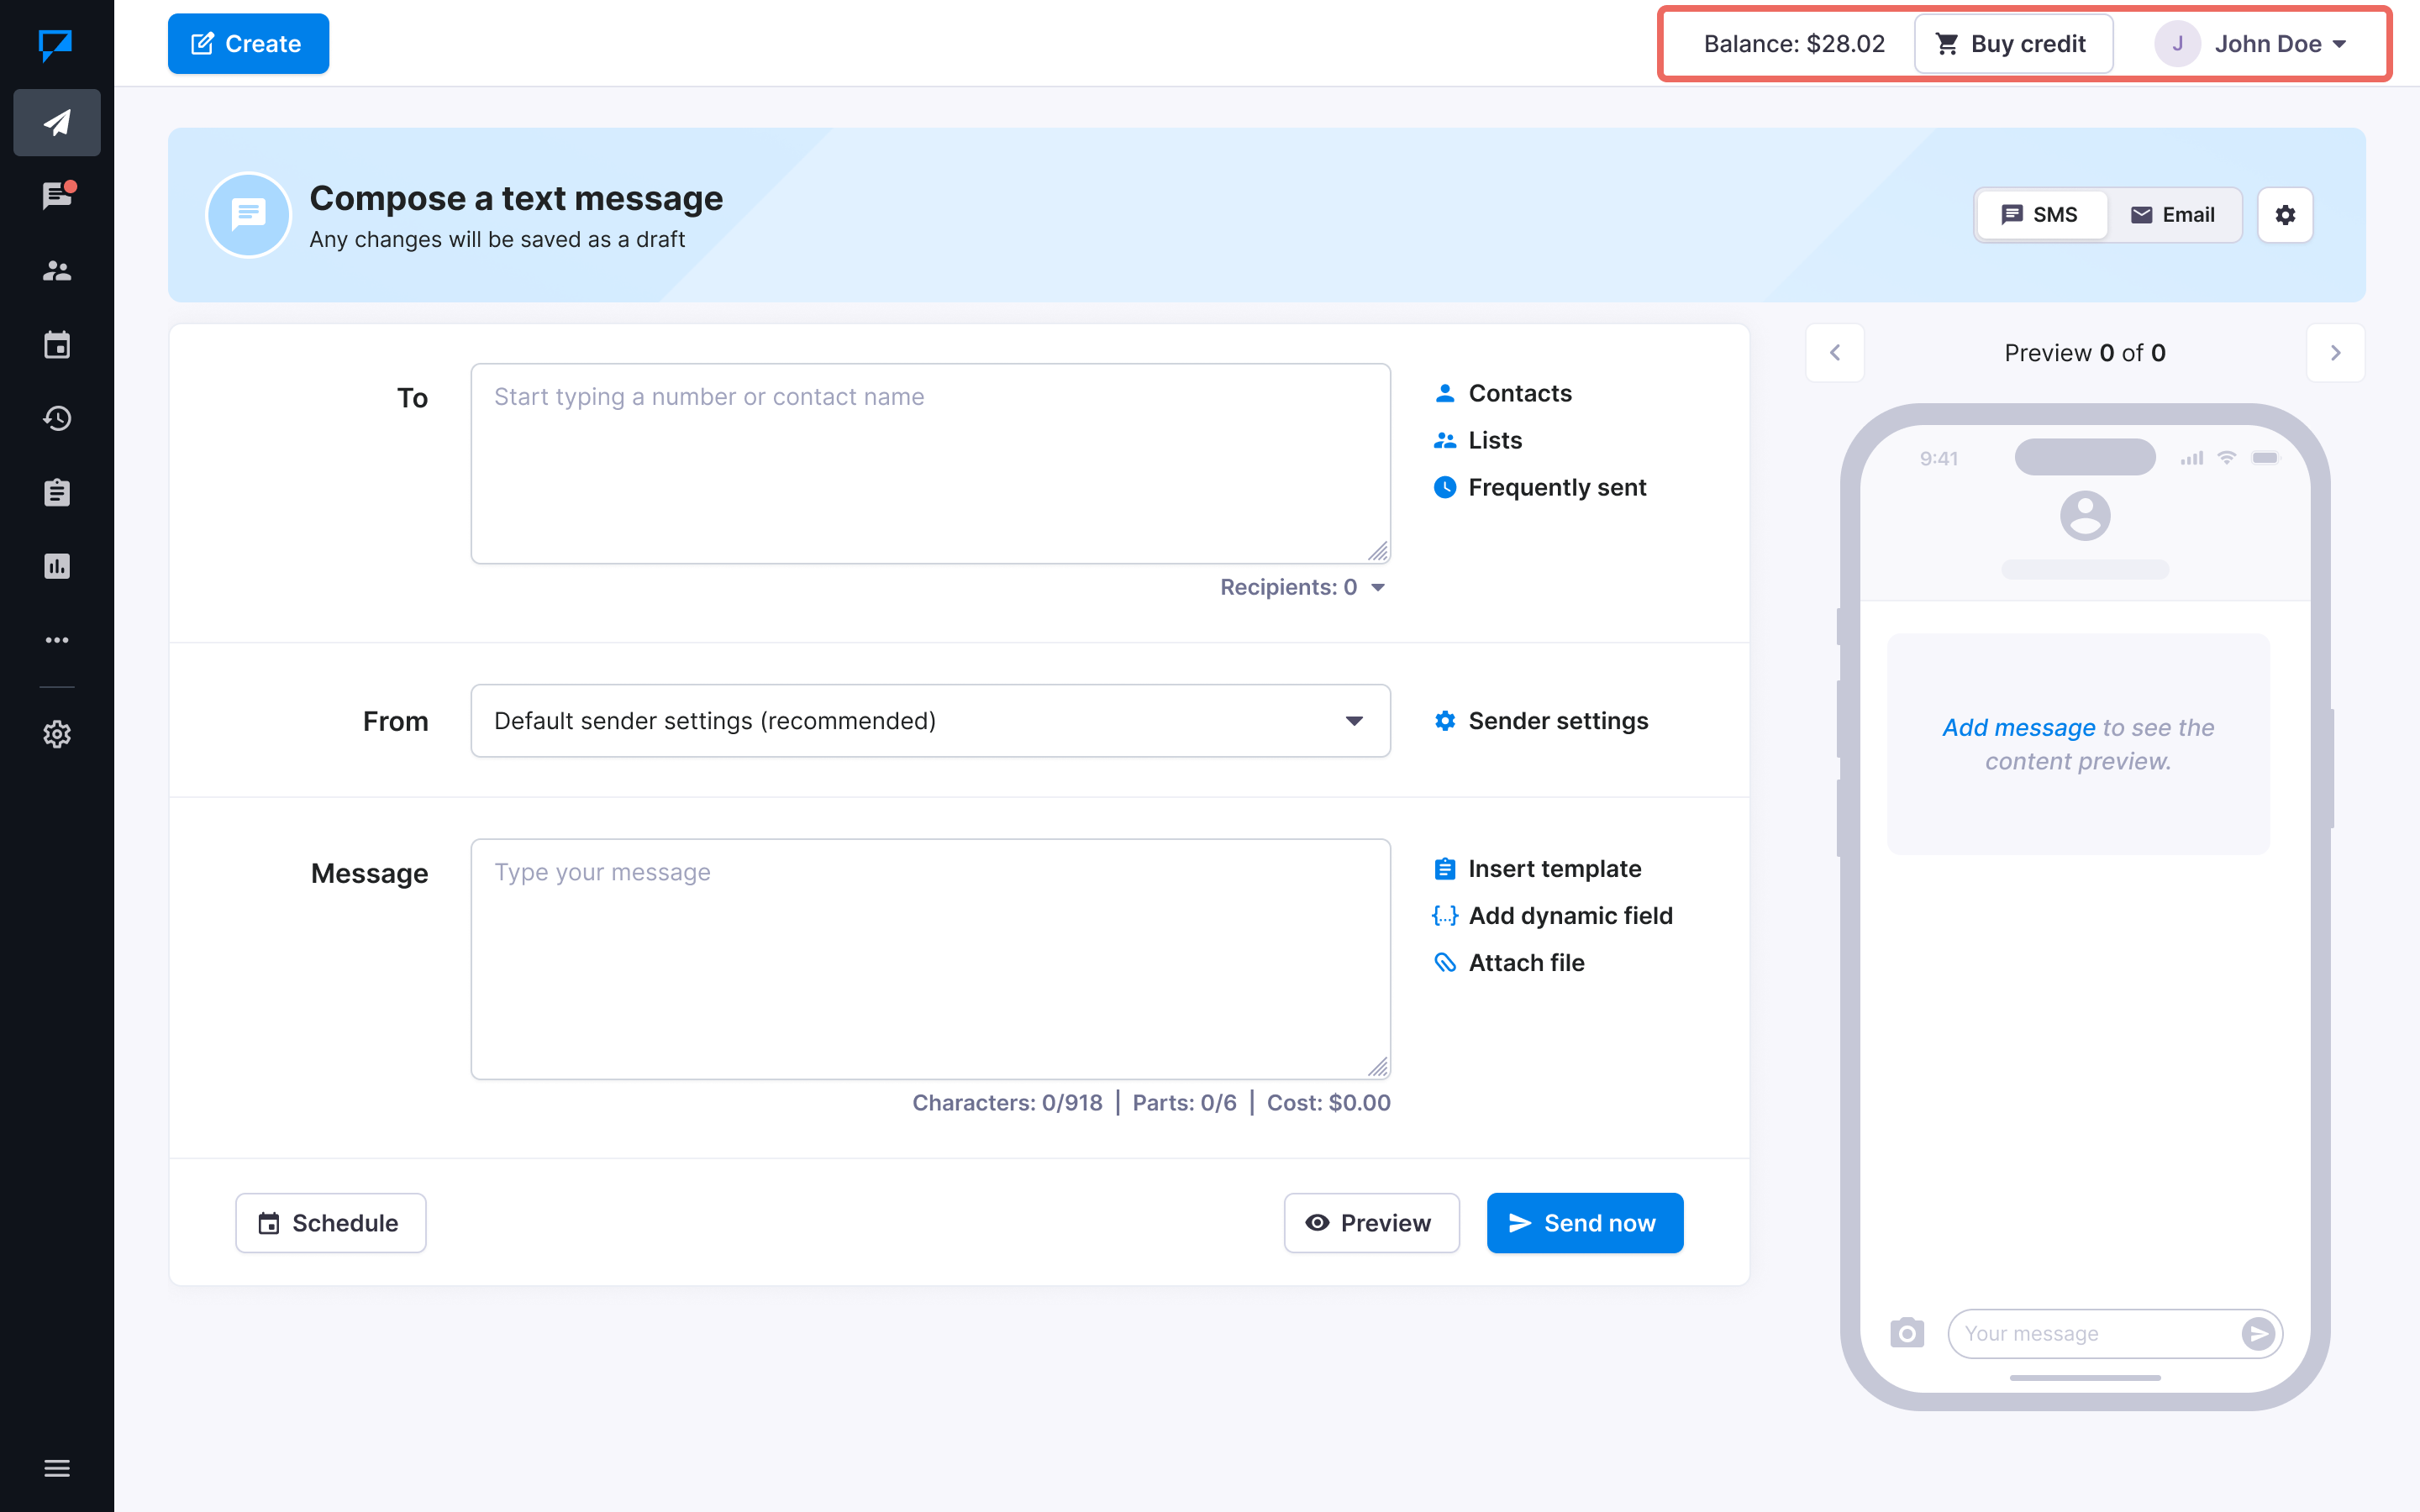This screenshot has height=1512, width=2420.
Task: Go to next preview with right arrow
Action: [x=2335, y=353]
